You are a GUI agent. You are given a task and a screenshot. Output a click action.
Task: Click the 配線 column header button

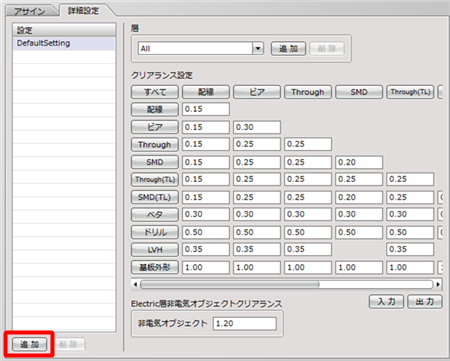coord(206,92)
